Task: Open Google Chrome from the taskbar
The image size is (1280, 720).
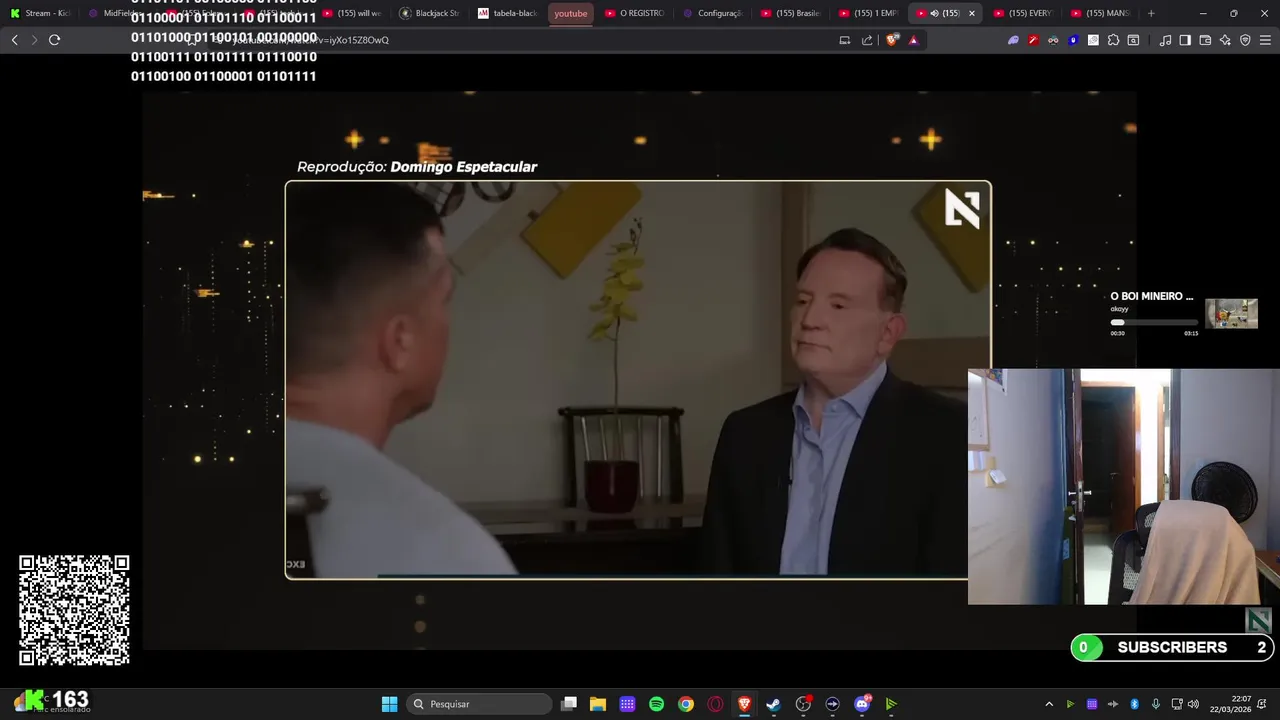Action: 685,704
